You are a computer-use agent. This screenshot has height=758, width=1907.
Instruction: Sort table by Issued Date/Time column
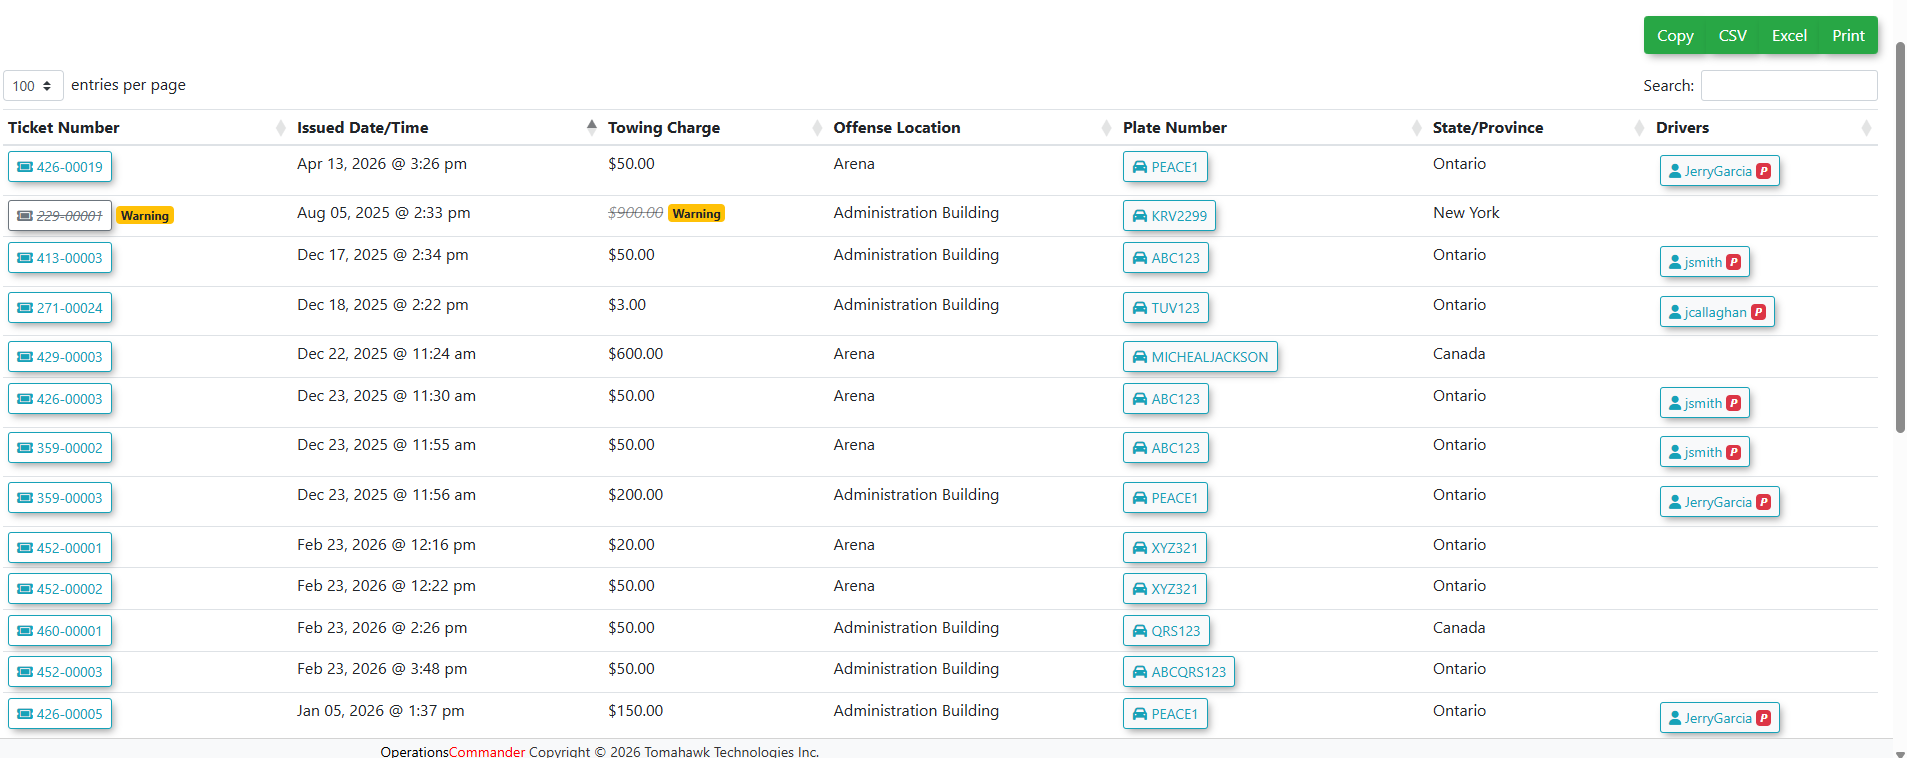click(x=362, y=128)
